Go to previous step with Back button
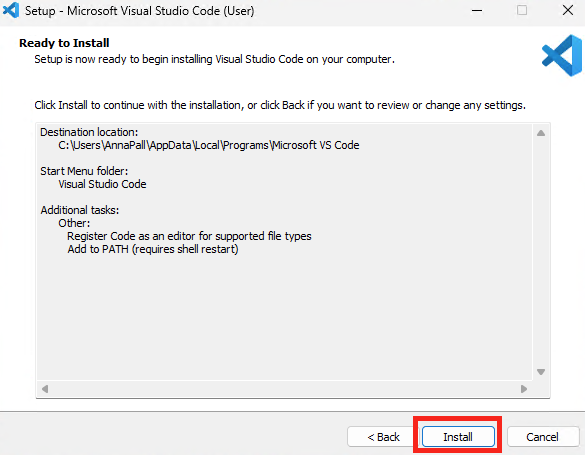This screenshot has height=455, width=585. point(383,437)
